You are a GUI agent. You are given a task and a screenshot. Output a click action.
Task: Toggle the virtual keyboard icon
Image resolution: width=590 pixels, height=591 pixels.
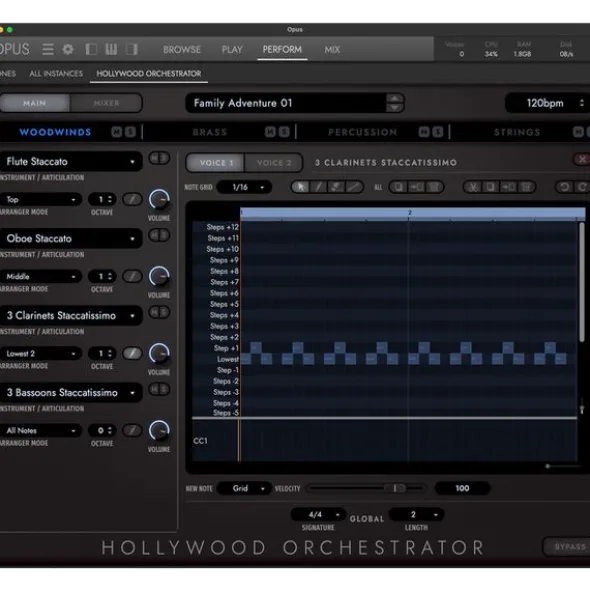(111, 49)
